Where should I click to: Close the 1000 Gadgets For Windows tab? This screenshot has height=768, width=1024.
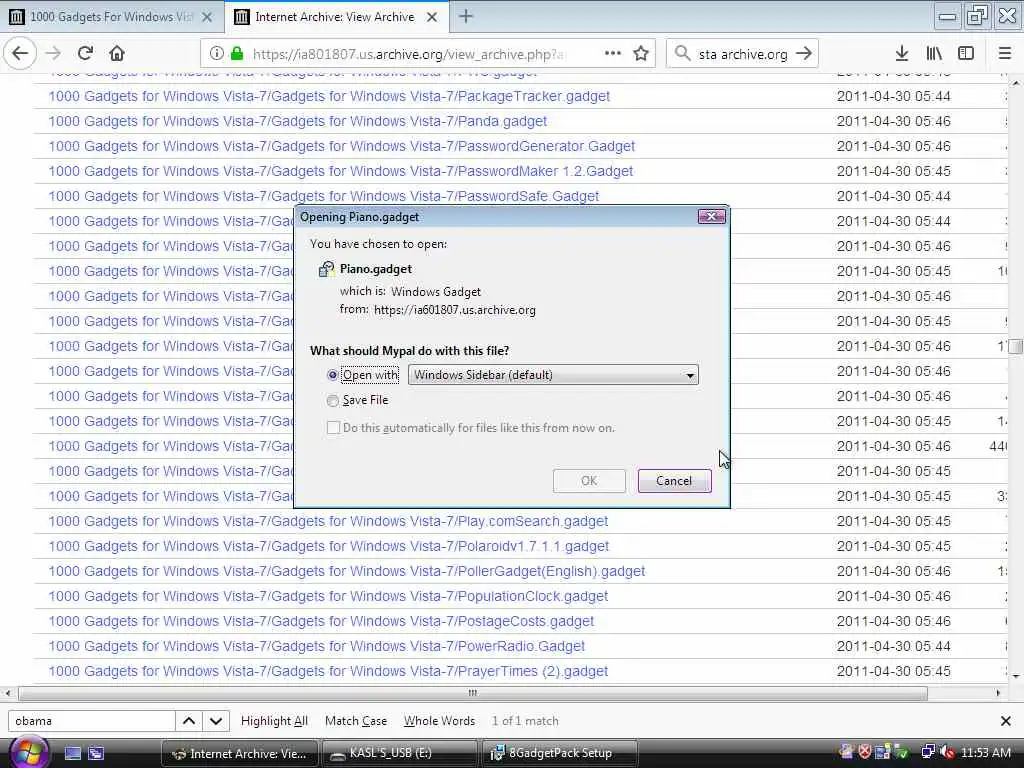point(207,17)
